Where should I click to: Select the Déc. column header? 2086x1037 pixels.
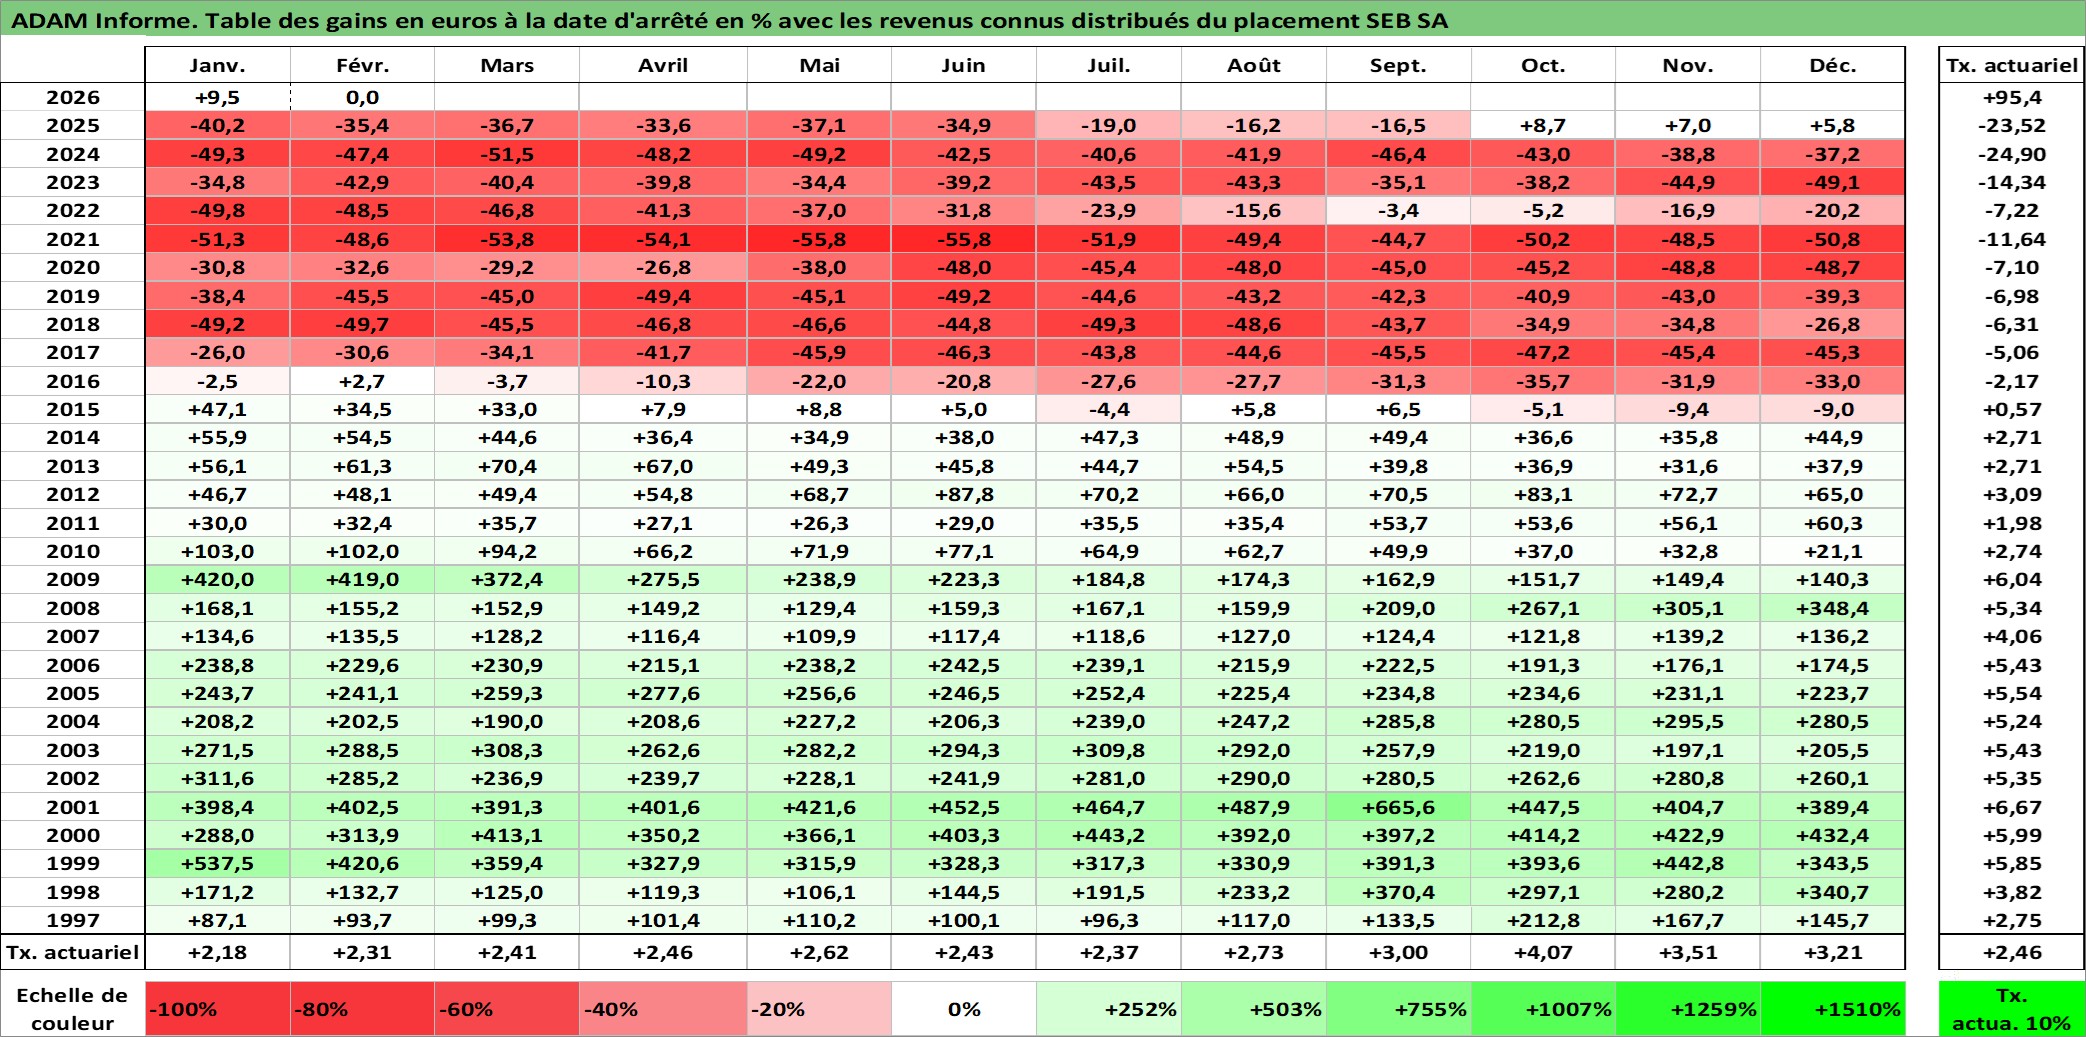[1833, 65]
